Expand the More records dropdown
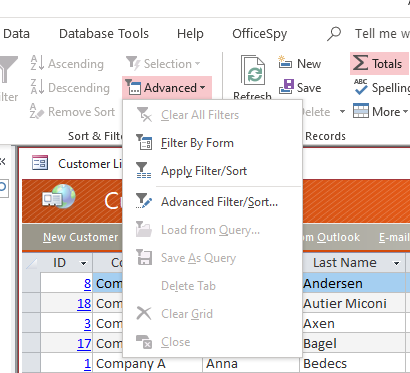Screen dimensions: 410x373 pyautogui.click(x=380, y=112)
